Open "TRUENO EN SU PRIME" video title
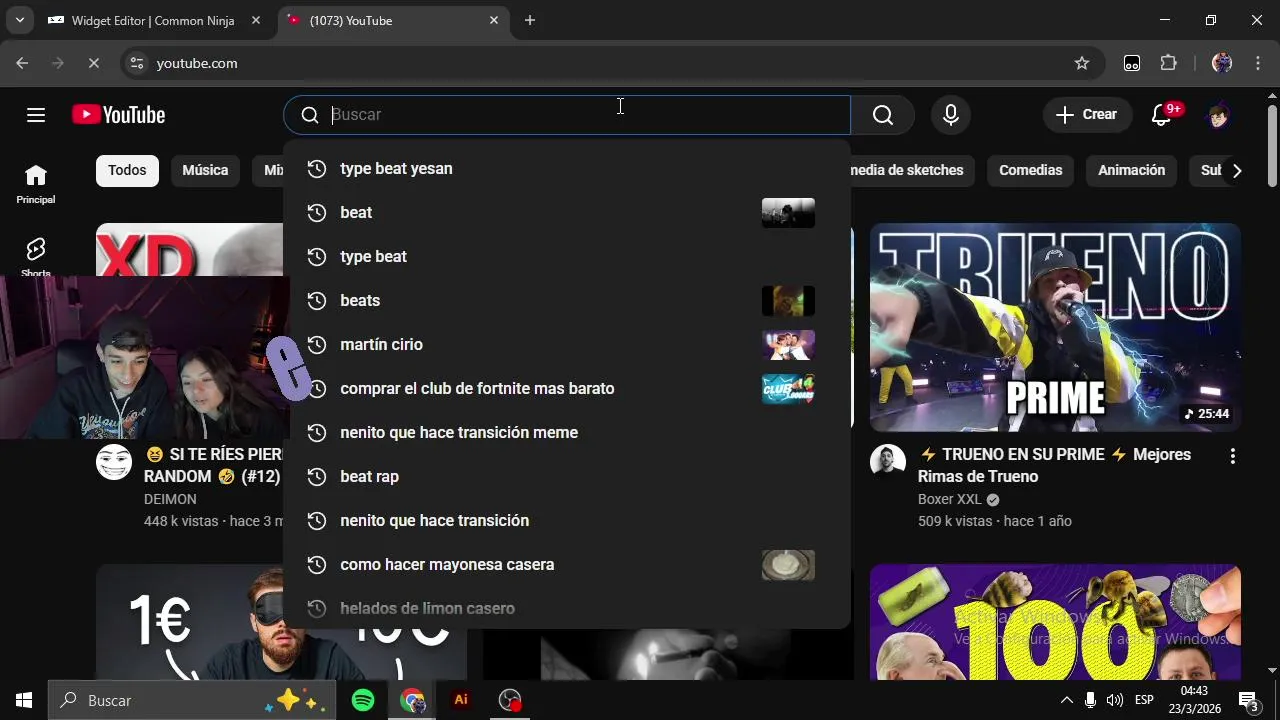The height and width of the screenshot is (720, 1280). [1055, 465]
